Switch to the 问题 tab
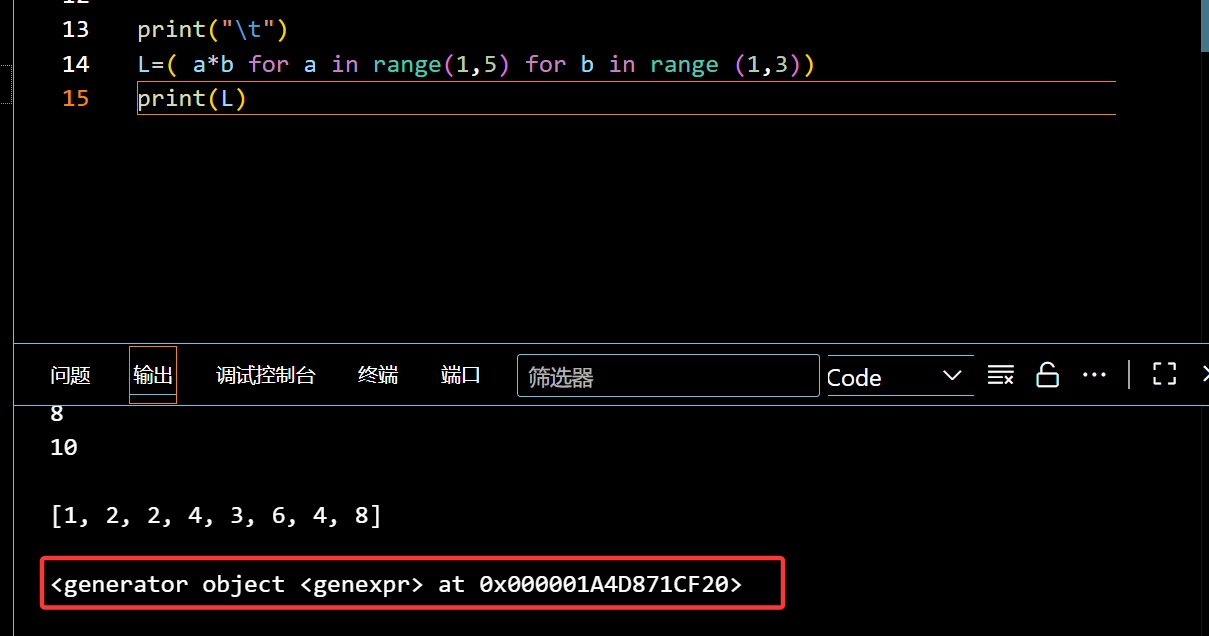1209x636 pixels. [70, 376]
